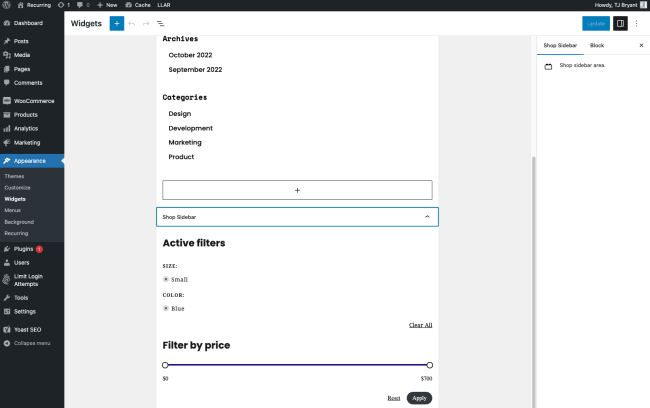Open the Customize submenu item
This screenshot has width=650, height=408.
click(x=18, y=188)
